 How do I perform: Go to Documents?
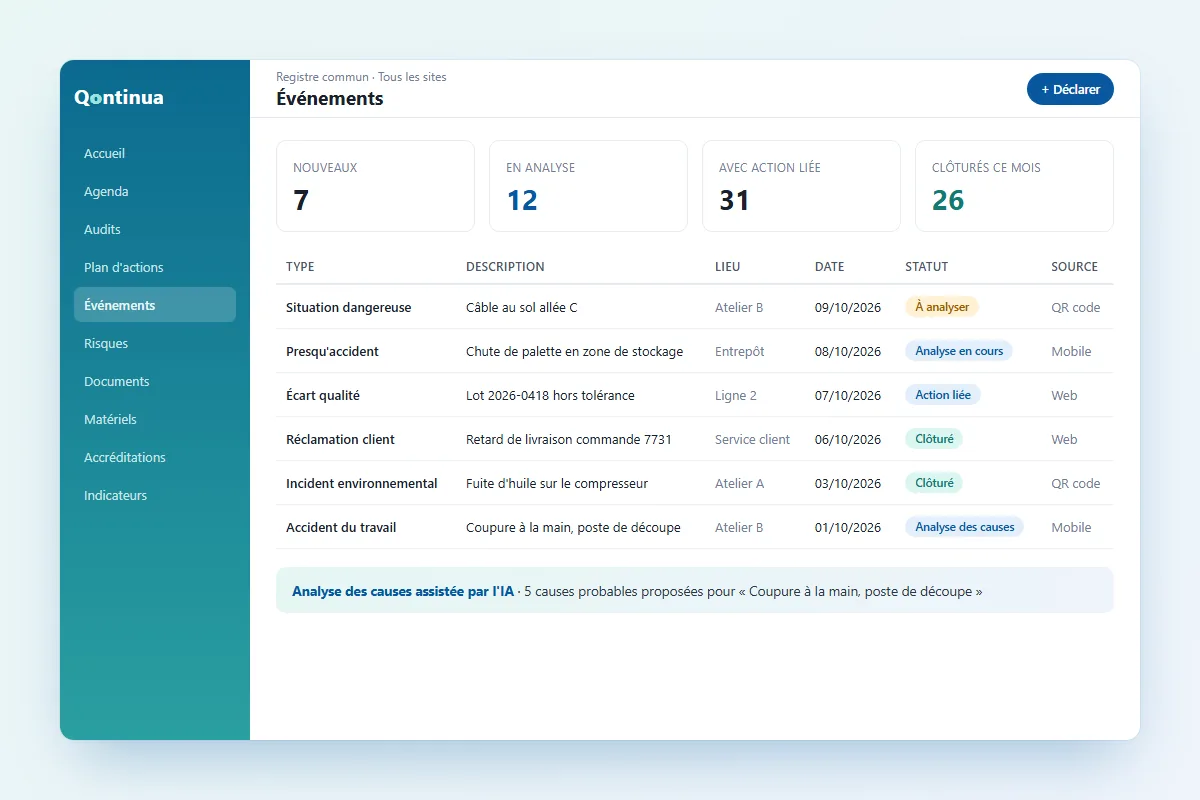pyautogui.click(x=155, y=382)
